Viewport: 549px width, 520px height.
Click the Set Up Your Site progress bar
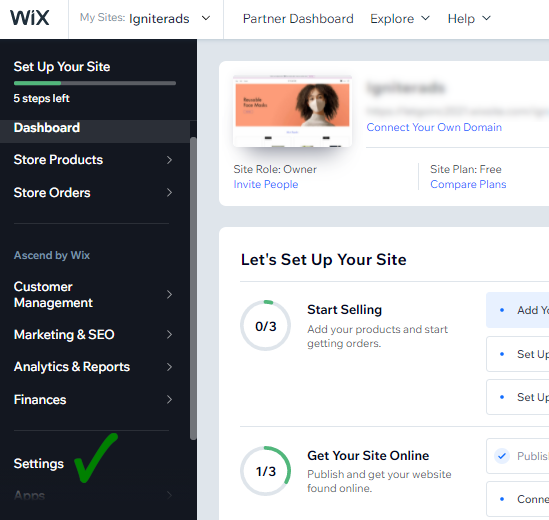click(x=95, y=83)
